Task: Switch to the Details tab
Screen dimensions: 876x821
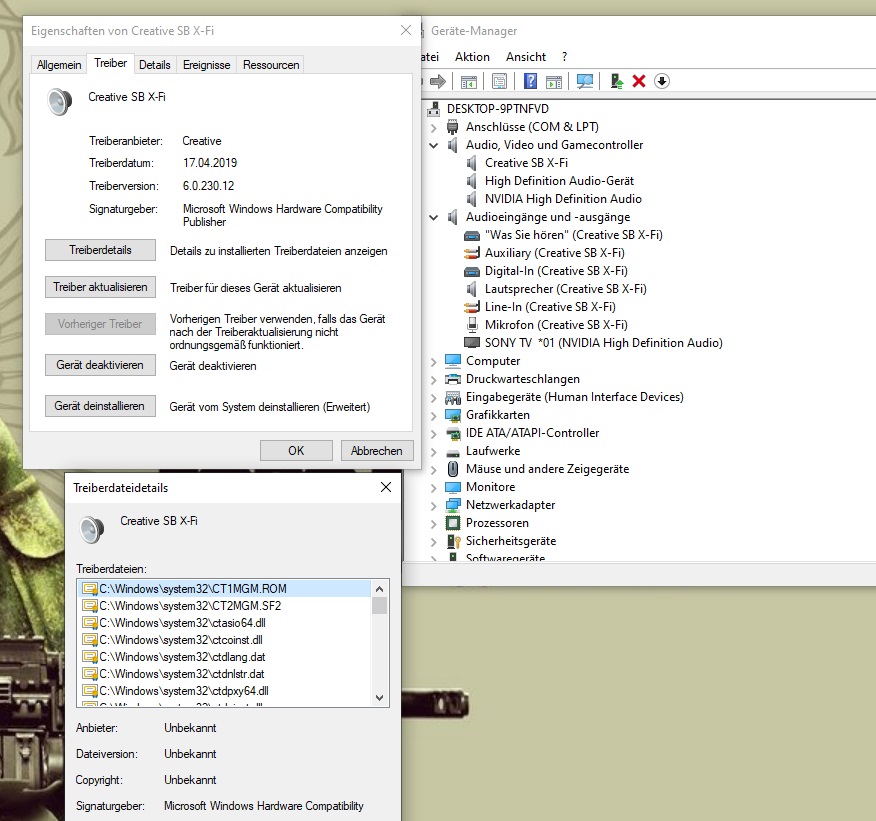Action: point(155,65)
